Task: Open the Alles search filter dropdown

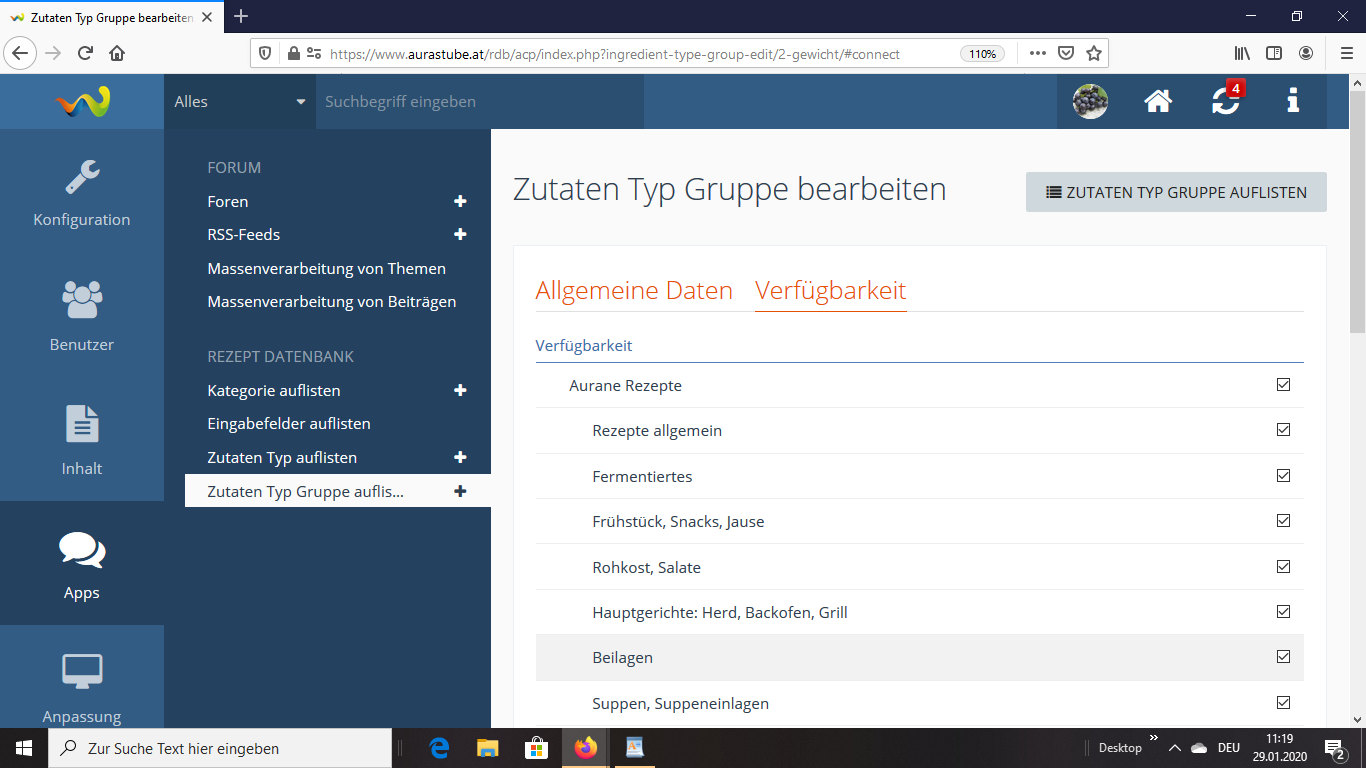Action: [240, 101]
